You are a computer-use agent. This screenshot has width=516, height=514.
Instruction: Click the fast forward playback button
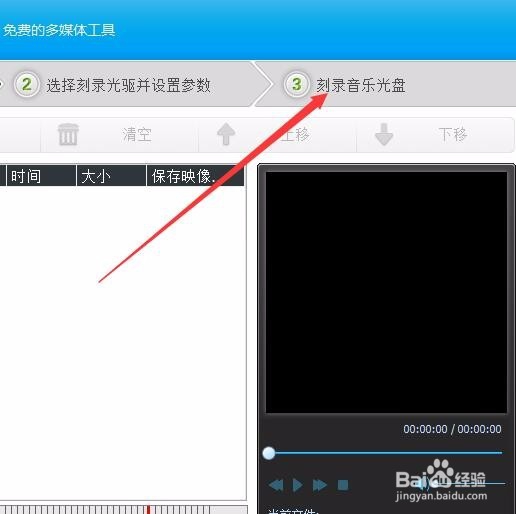(x=320, y=485)
